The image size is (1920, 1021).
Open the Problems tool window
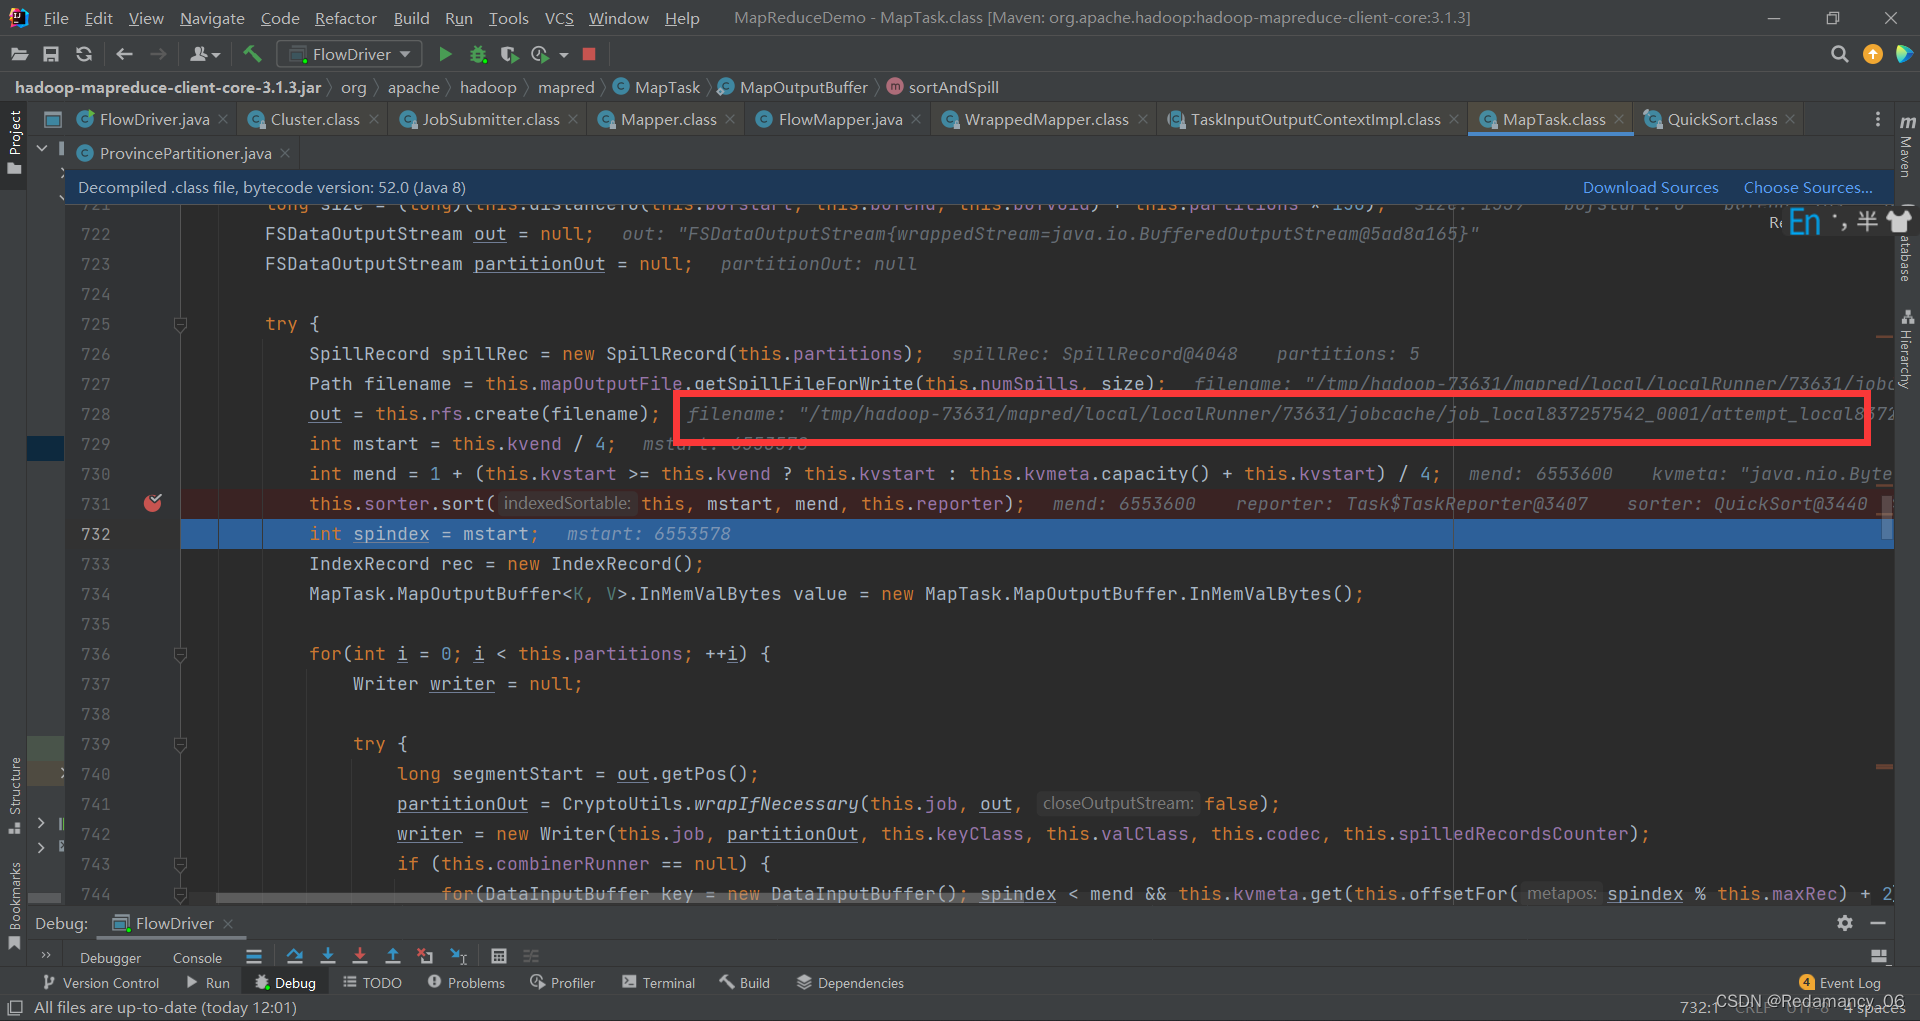(466, 983)
